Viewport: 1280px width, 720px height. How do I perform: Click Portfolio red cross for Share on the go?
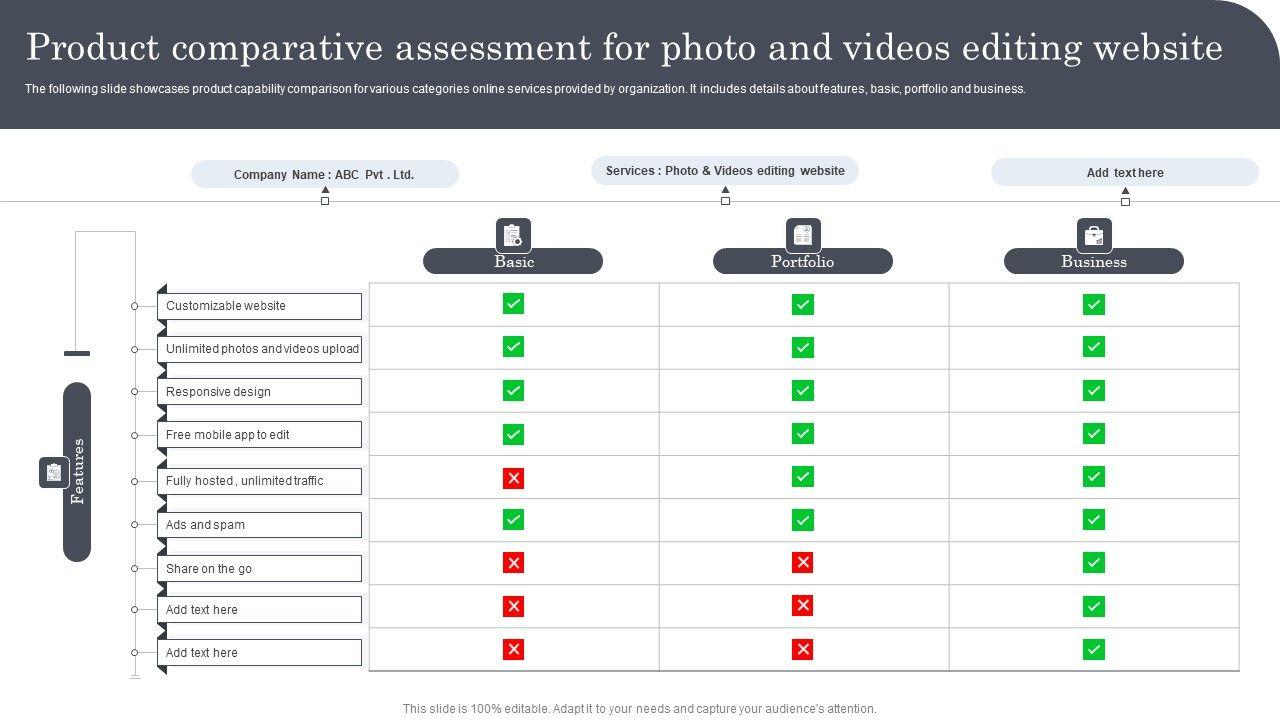click(x=802, y=562)
